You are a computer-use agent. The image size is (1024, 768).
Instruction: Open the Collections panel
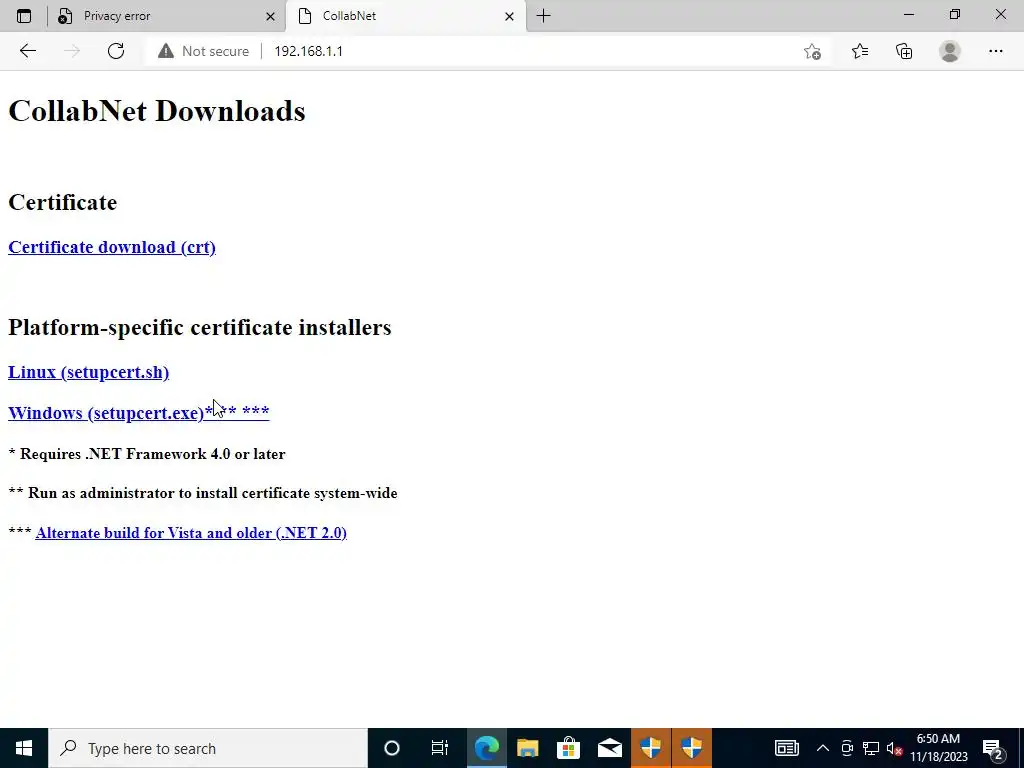pos(904,51)
